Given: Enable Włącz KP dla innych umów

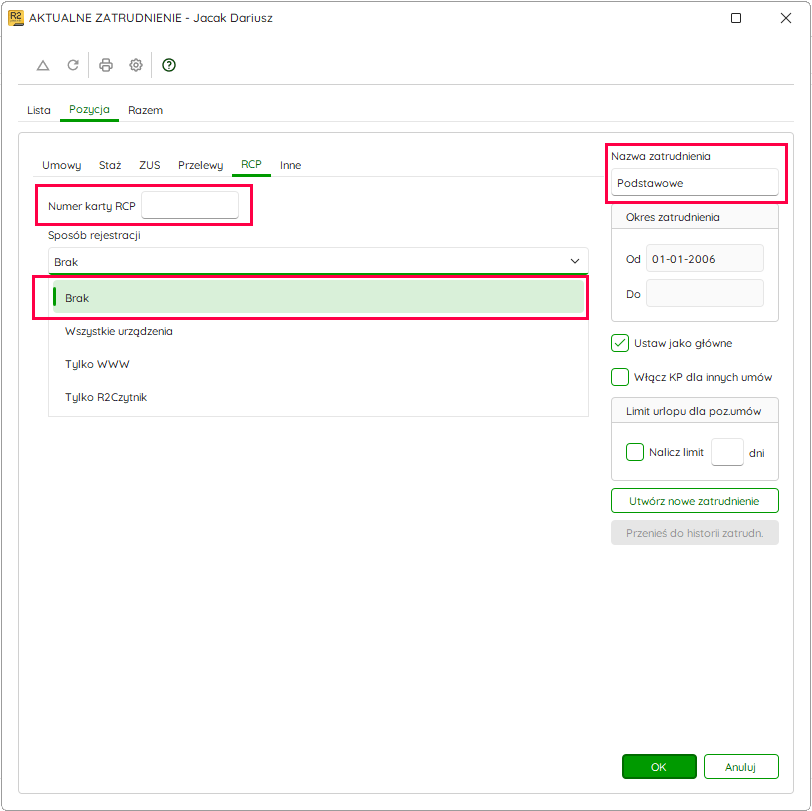Looking at the screenshot, I should tap(620, 377).
